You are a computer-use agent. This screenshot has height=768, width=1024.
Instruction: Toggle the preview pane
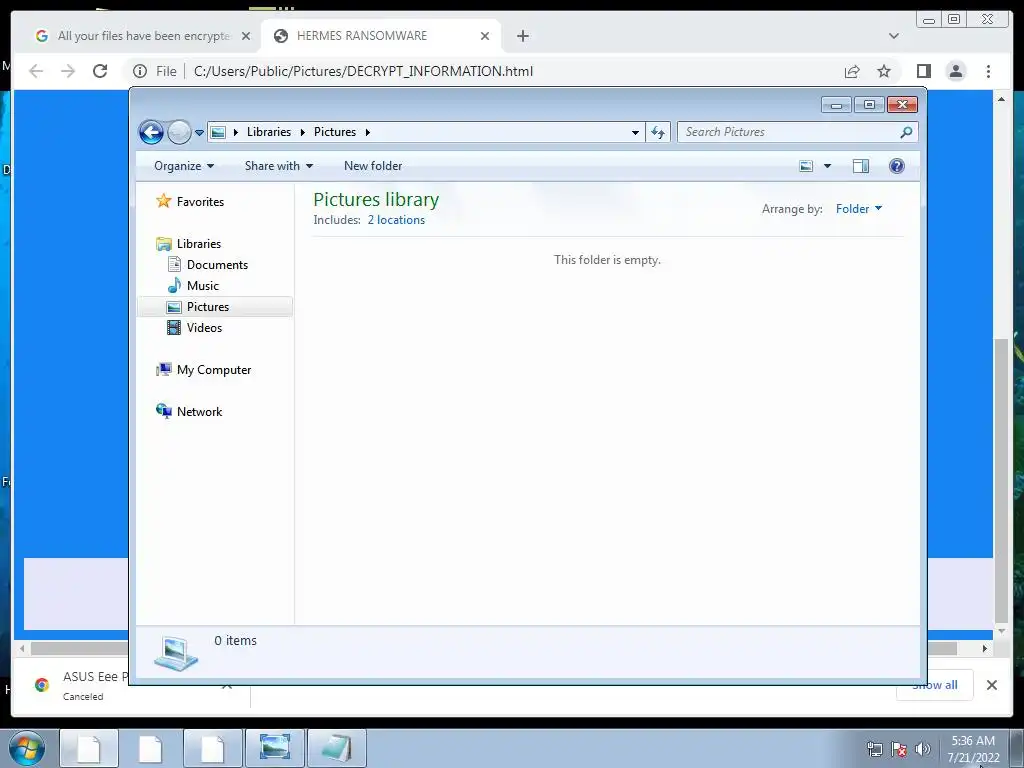pos(861,166)
